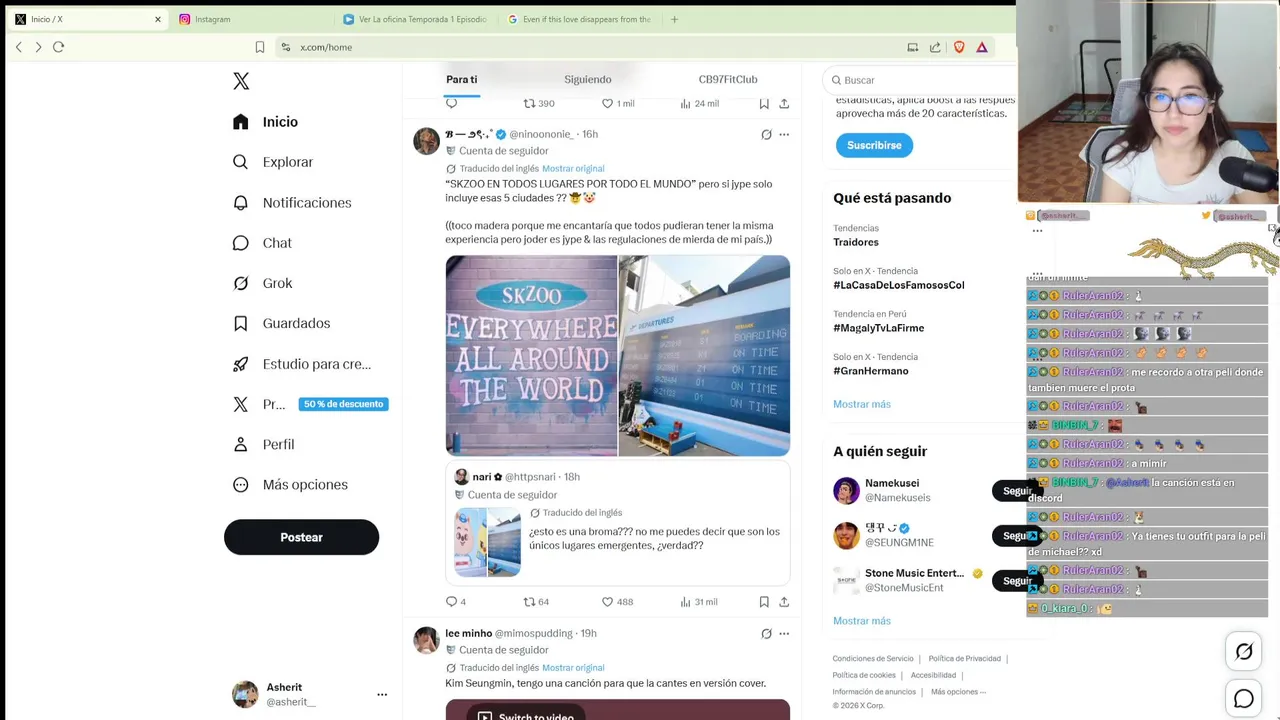Open Condiciones de Servicio link
Image resolution: width=1280 pixels, height=720 pixels.
(873, 658)
